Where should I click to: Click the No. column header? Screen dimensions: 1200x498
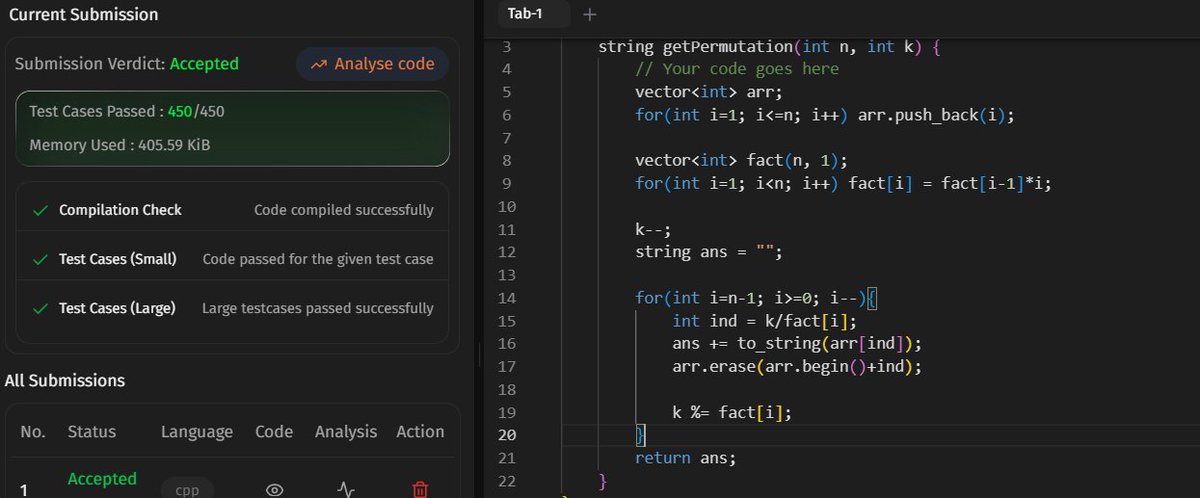pyautogui.click(x=33, y=432)
